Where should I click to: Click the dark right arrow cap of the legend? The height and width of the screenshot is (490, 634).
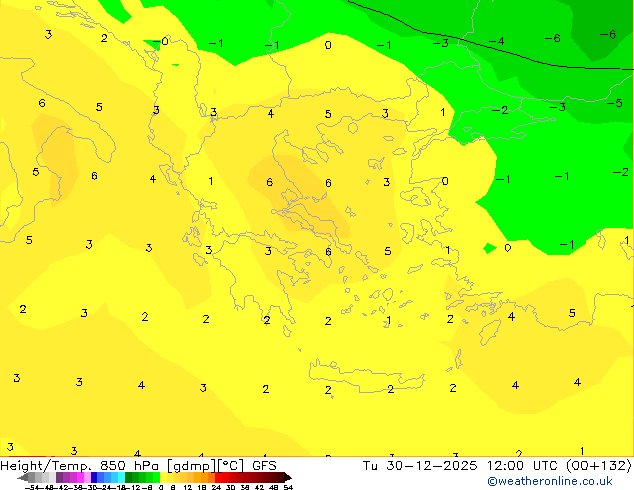[x=288, y=477]
